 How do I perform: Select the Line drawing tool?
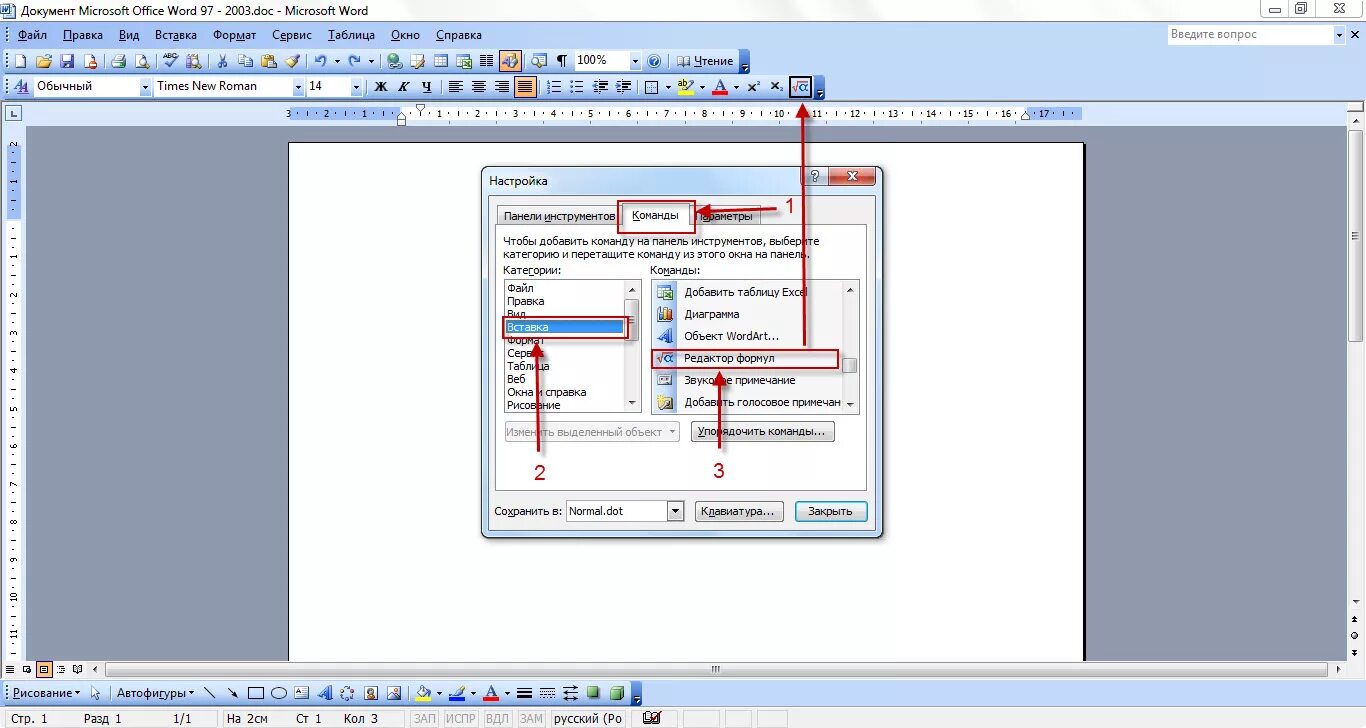click(x=209, y=693)
